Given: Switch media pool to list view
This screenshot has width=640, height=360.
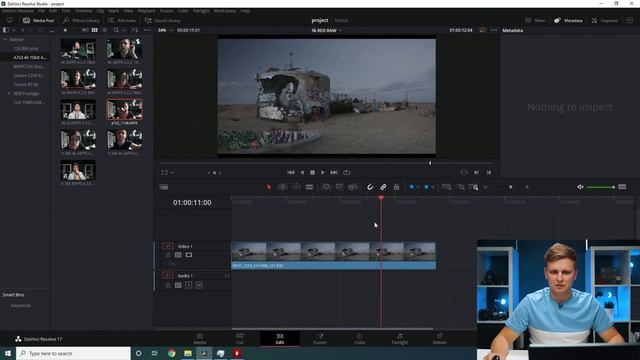Looking at the screenshot, I should point(104,30).
